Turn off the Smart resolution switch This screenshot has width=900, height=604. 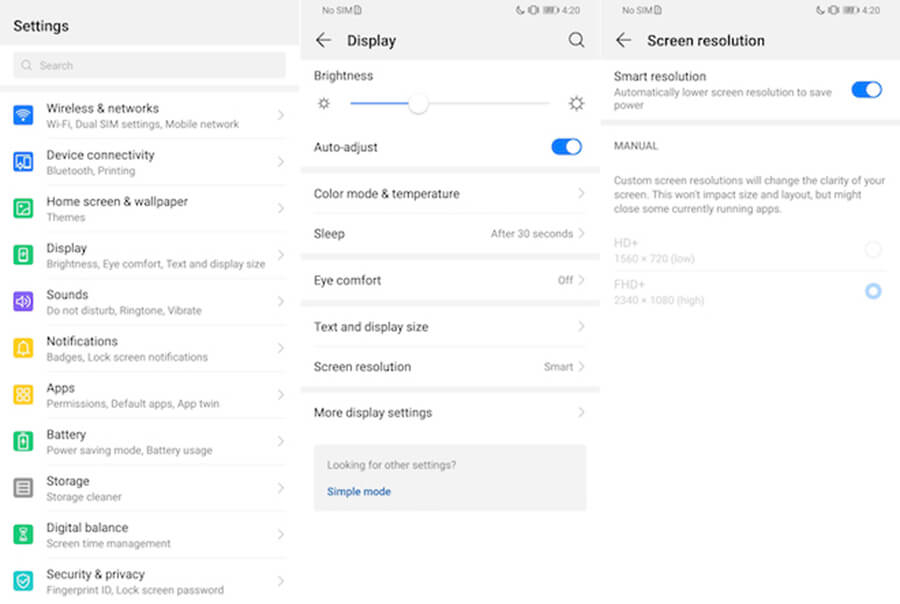[866, 90]
